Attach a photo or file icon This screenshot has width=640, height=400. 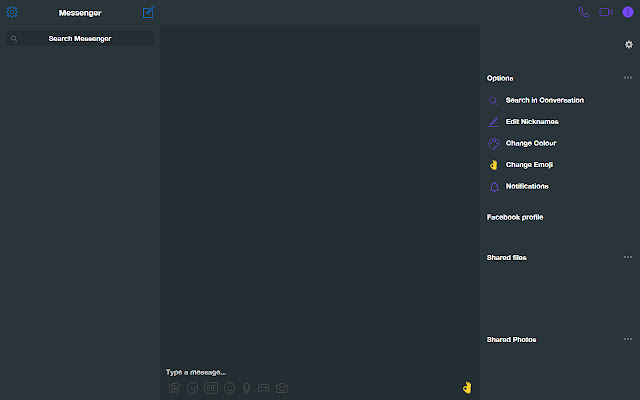click(174, 388)
